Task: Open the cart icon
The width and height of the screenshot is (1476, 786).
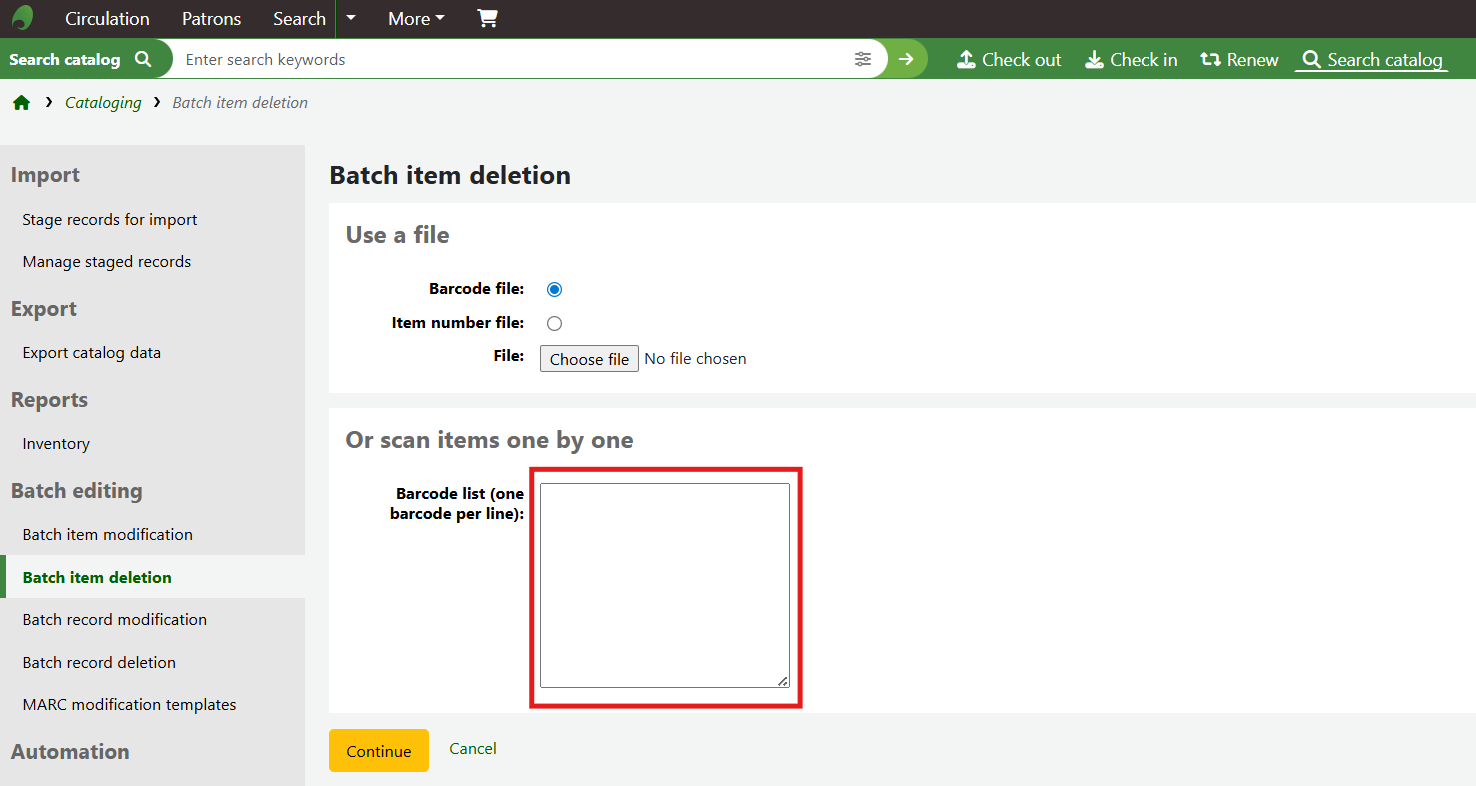Action: tap(487, 18)
